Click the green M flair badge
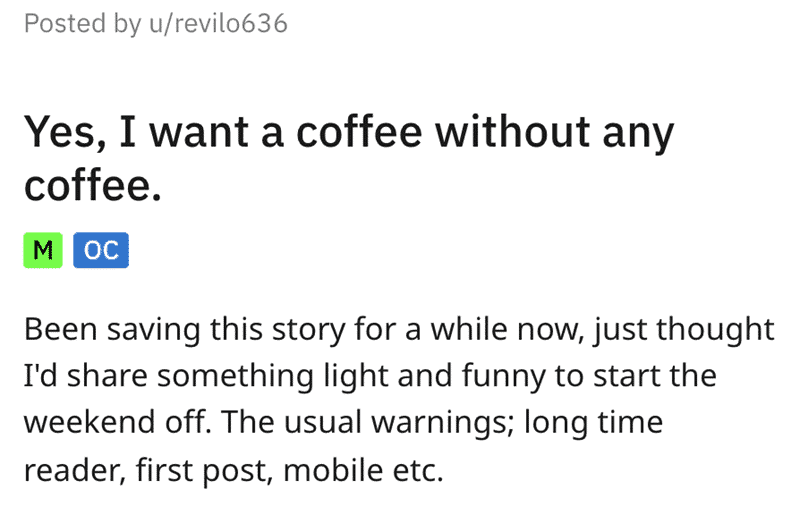Image resolution: width=800 pixels, height=515 pixels. (43, 250)
